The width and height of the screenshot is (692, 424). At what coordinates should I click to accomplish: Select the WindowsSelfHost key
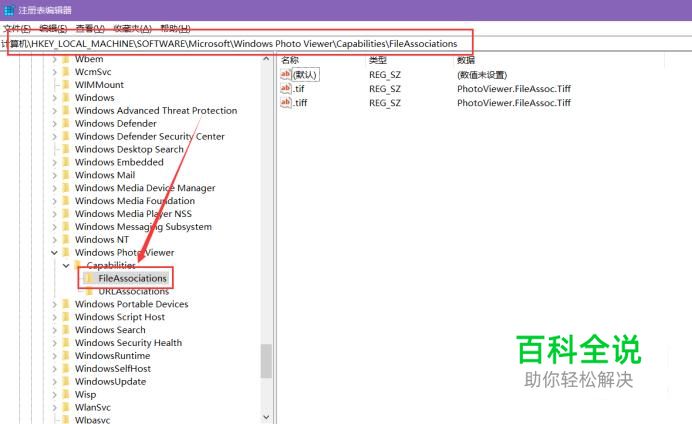pyautogui.click(x=113, y=368)
